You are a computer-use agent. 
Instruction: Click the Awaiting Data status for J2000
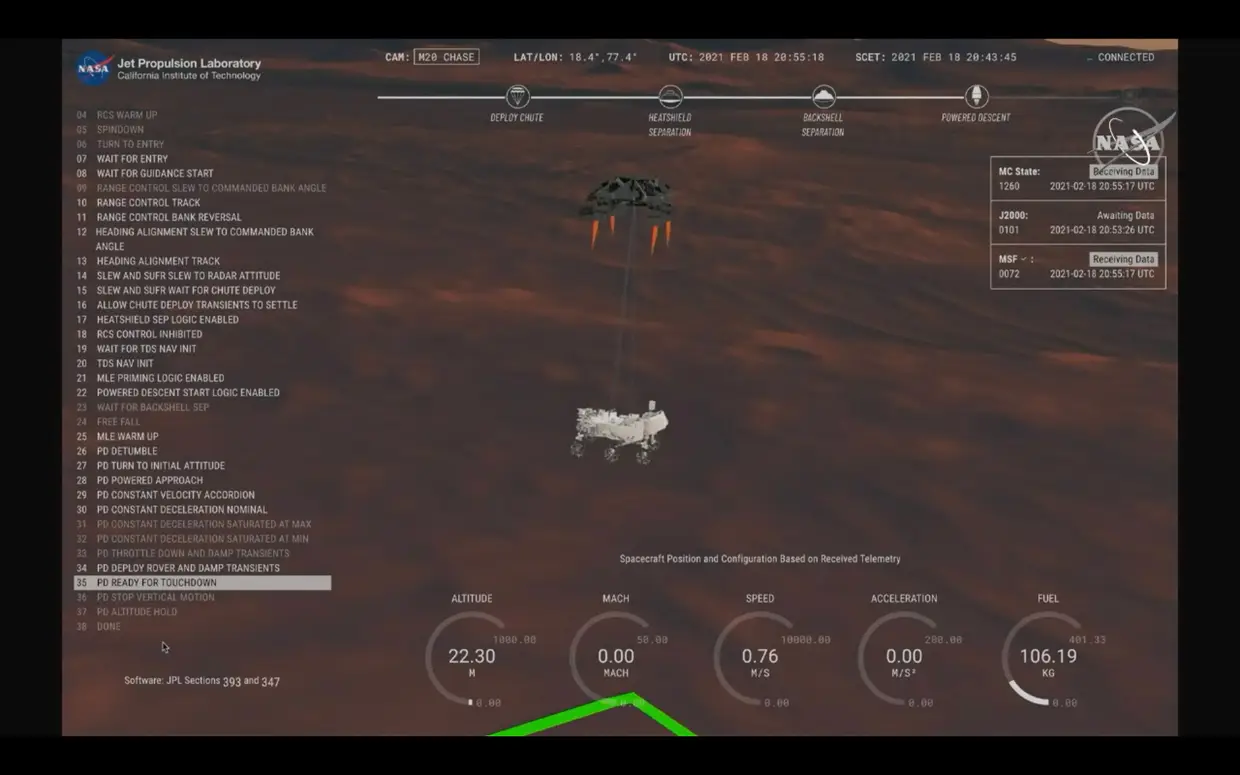tap(1125, 215)
